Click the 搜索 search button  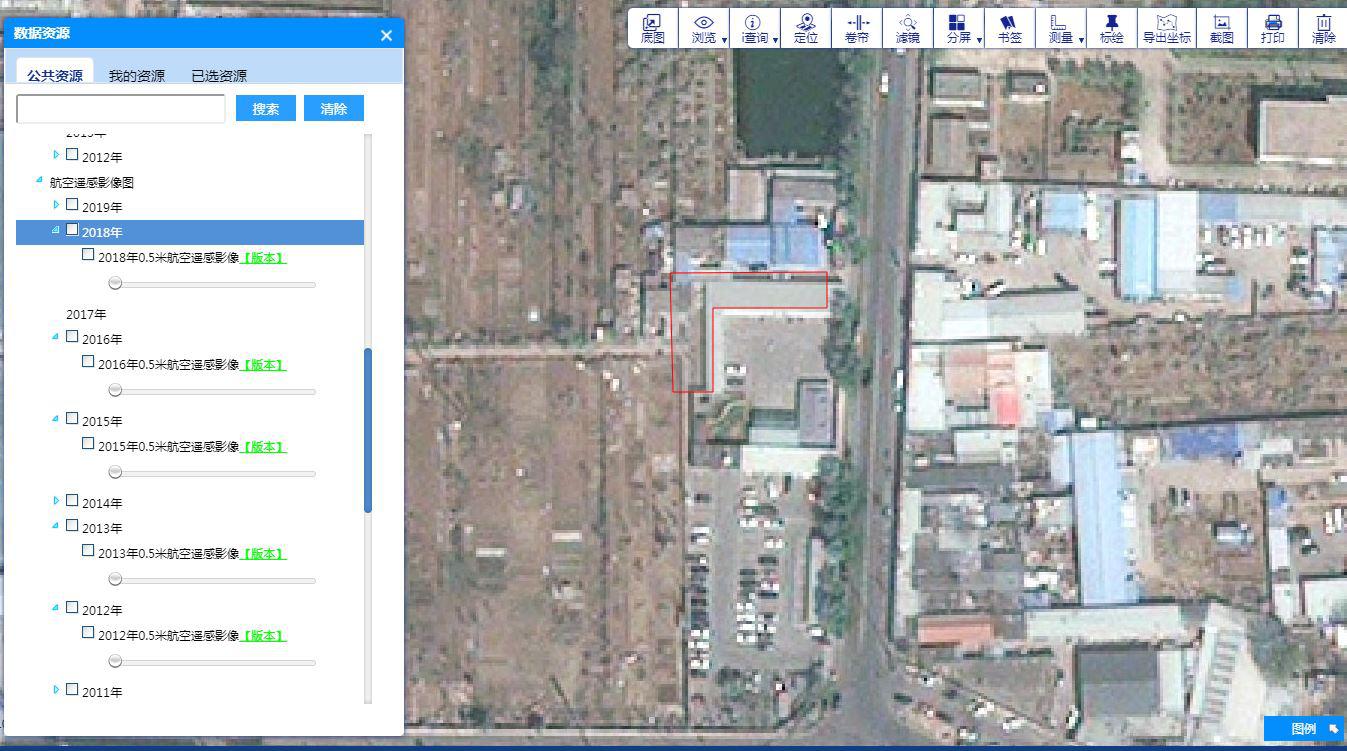tap(266, 109)
